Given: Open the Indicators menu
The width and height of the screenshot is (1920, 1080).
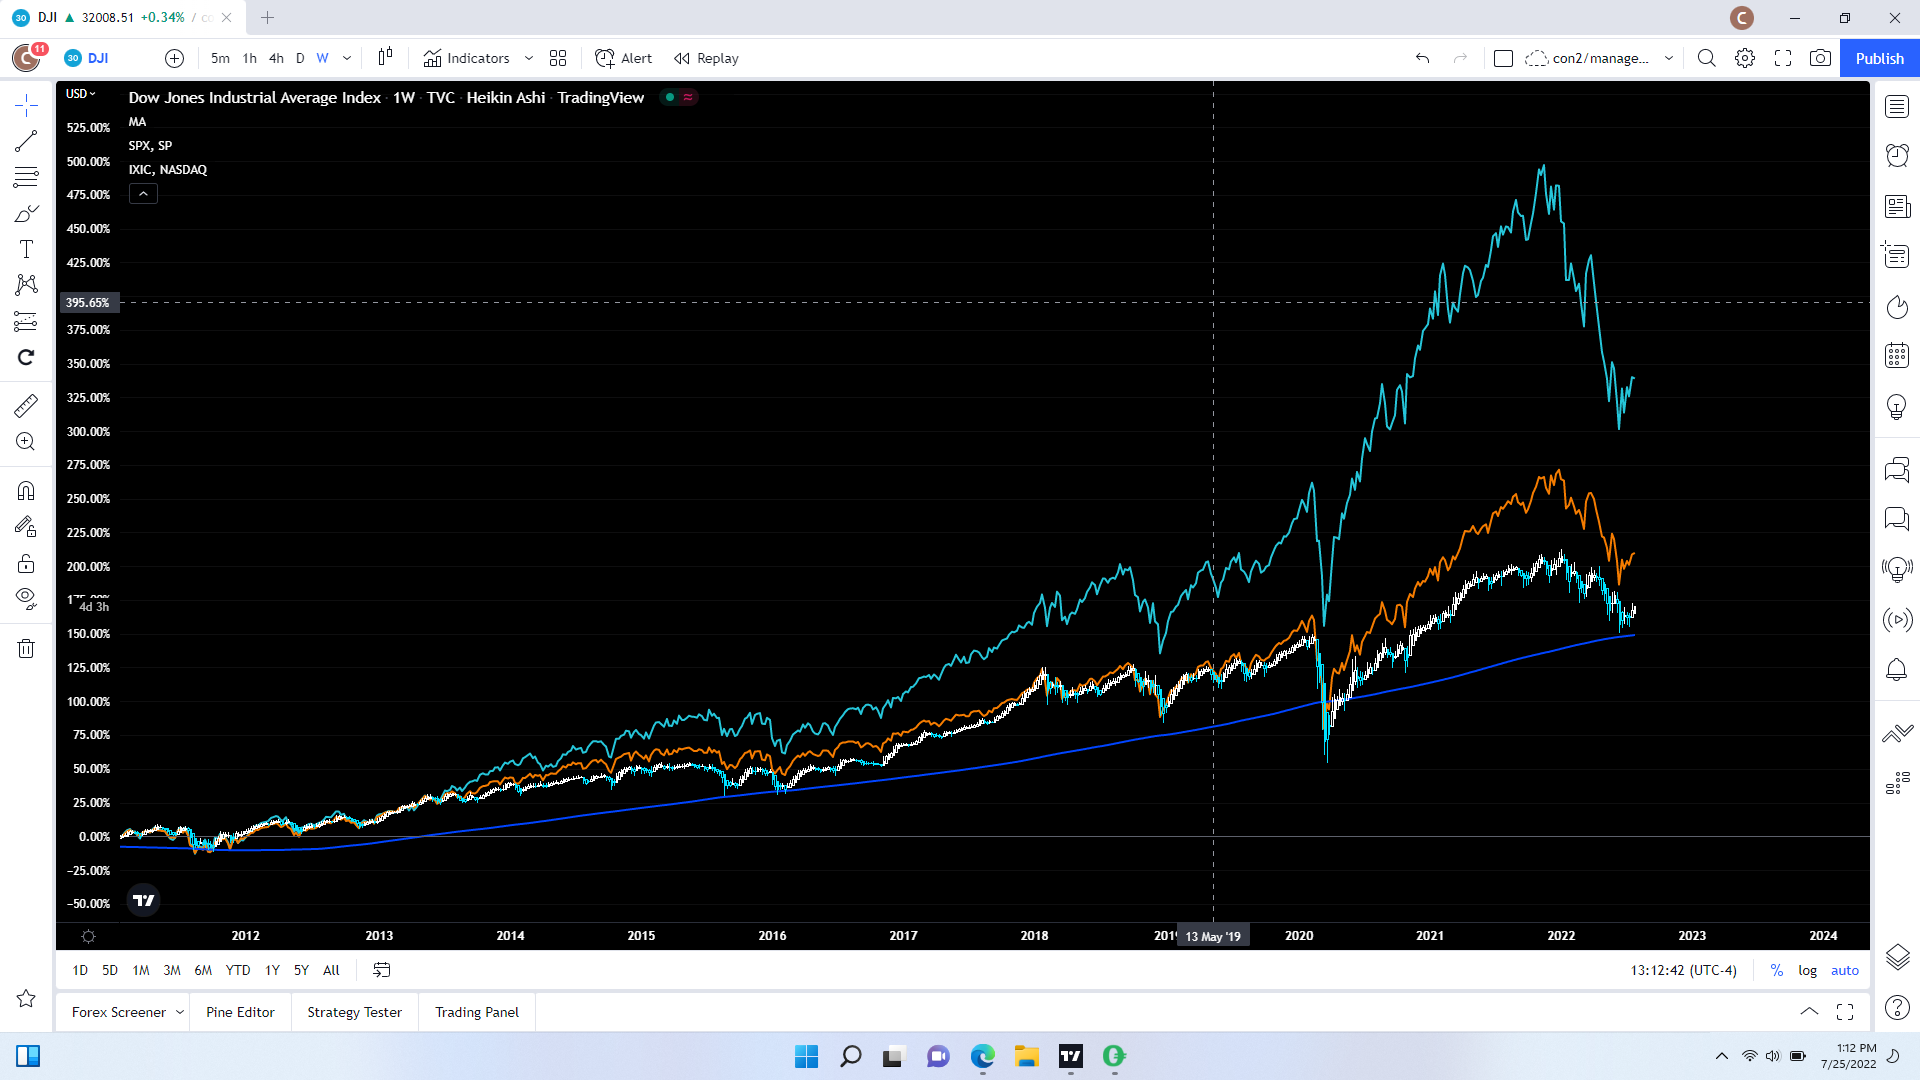Looking at the screenshot, I should [x=467, y=58].
